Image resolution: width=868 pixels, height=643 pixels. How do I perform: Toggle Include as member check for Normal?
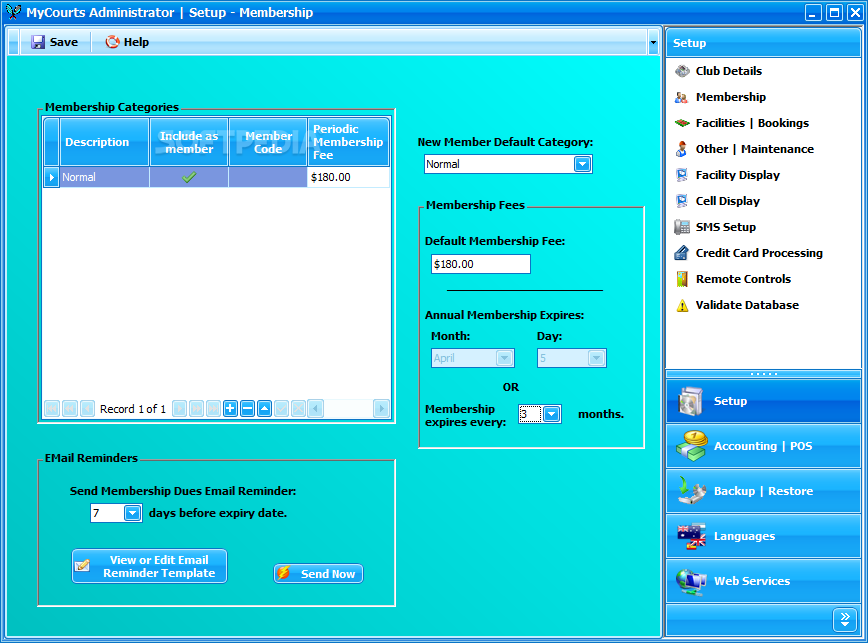[189, 177]
